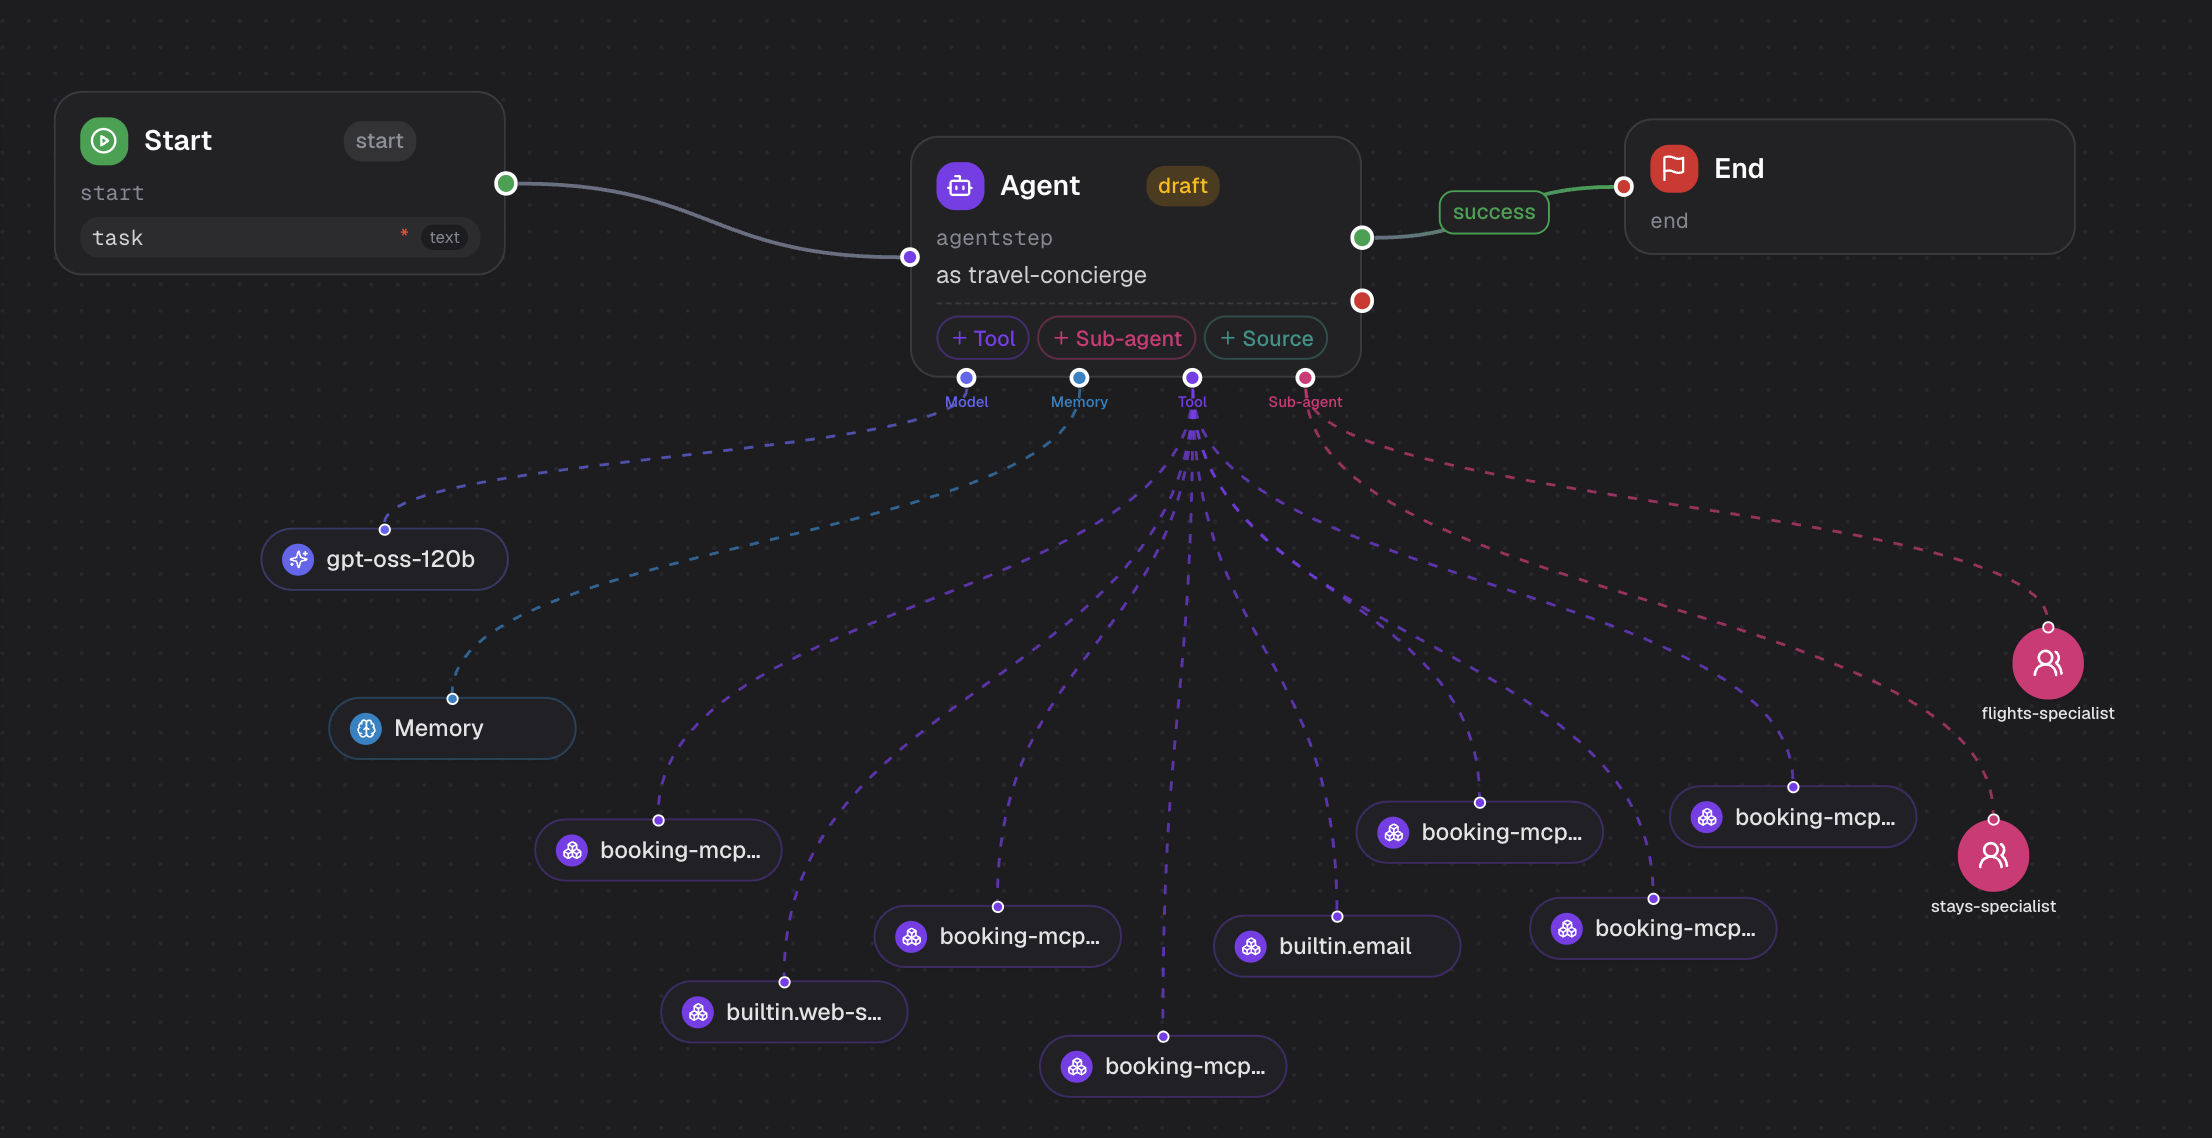Click the green Start play icon
Image resolution: width=2212 pixels, height=1138 pixels.
[104, 141]
